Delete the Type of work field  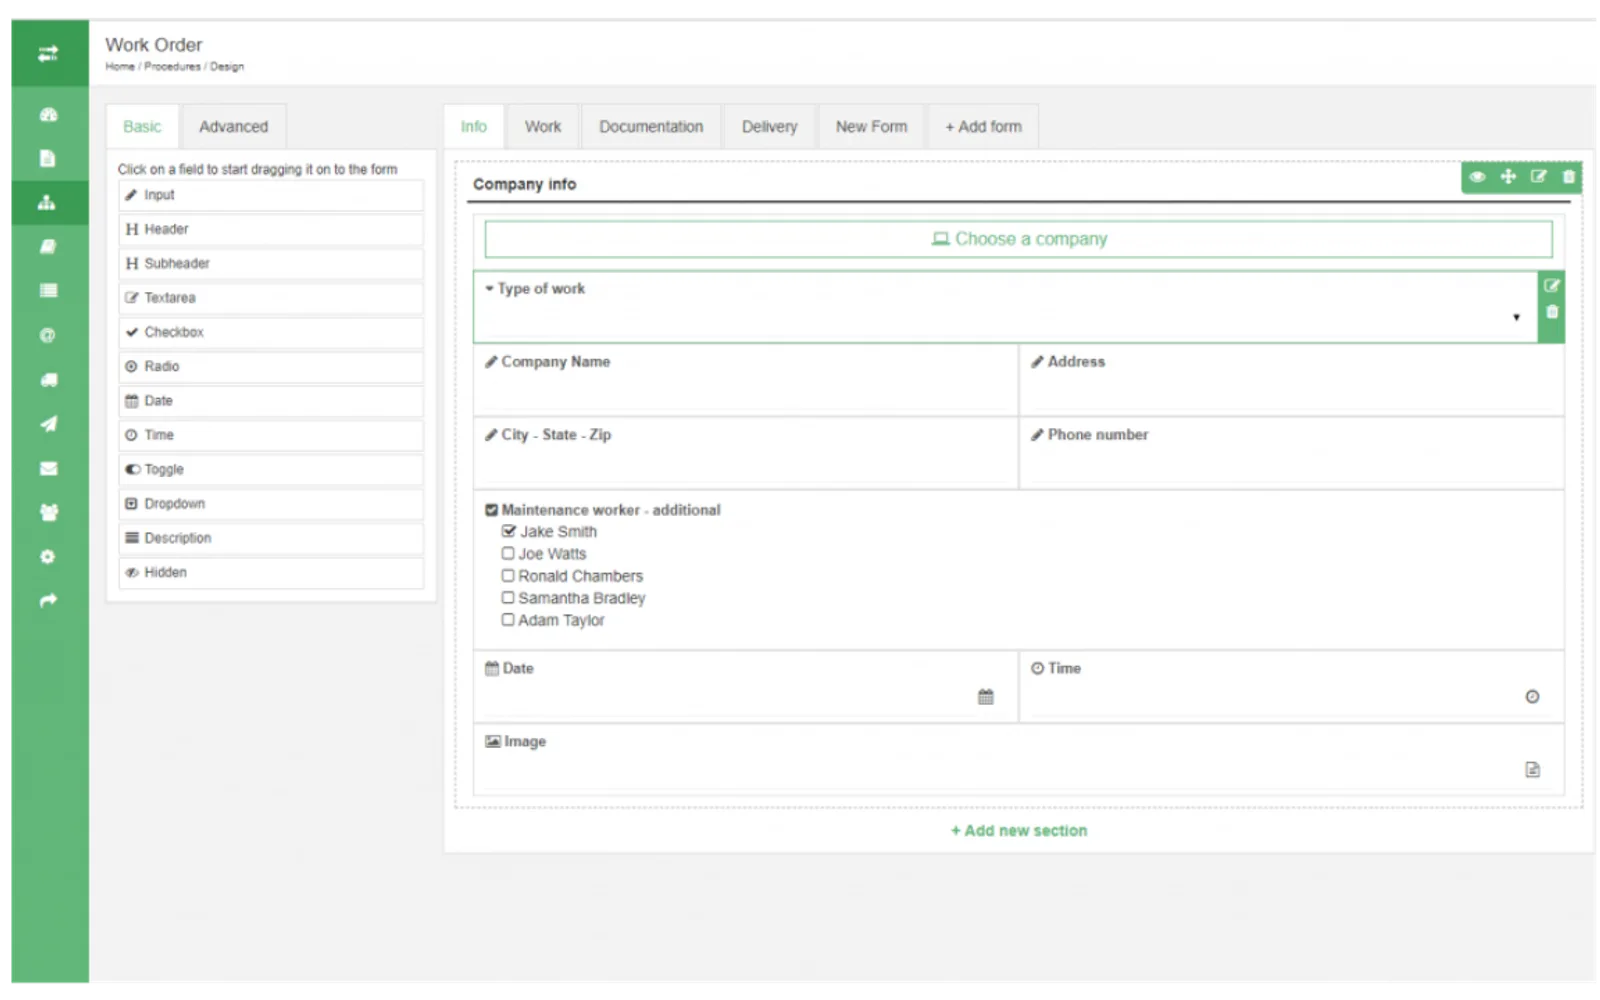pos(1552,312)
